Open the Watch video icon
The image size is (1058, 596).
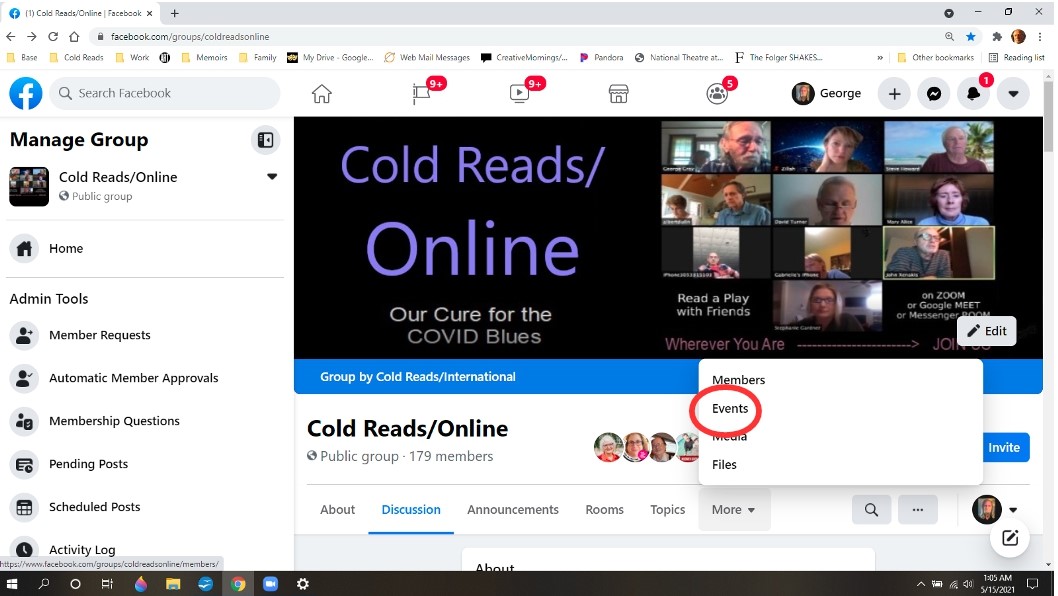519,94
